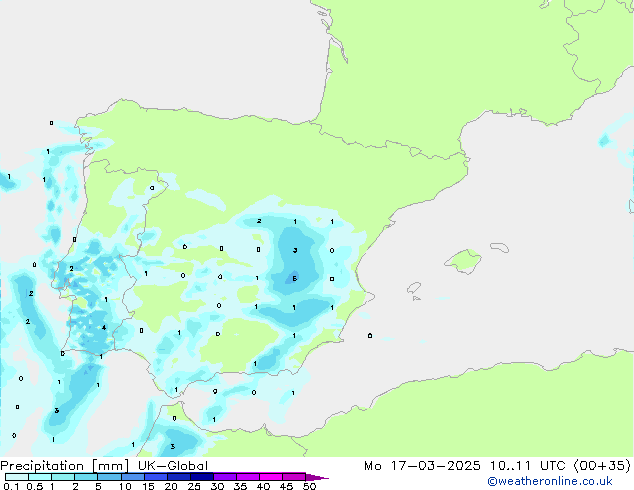This screenshot has height=490, width=634.
Task: Click the '10..11 UTC' time range text
Action: 530,466
